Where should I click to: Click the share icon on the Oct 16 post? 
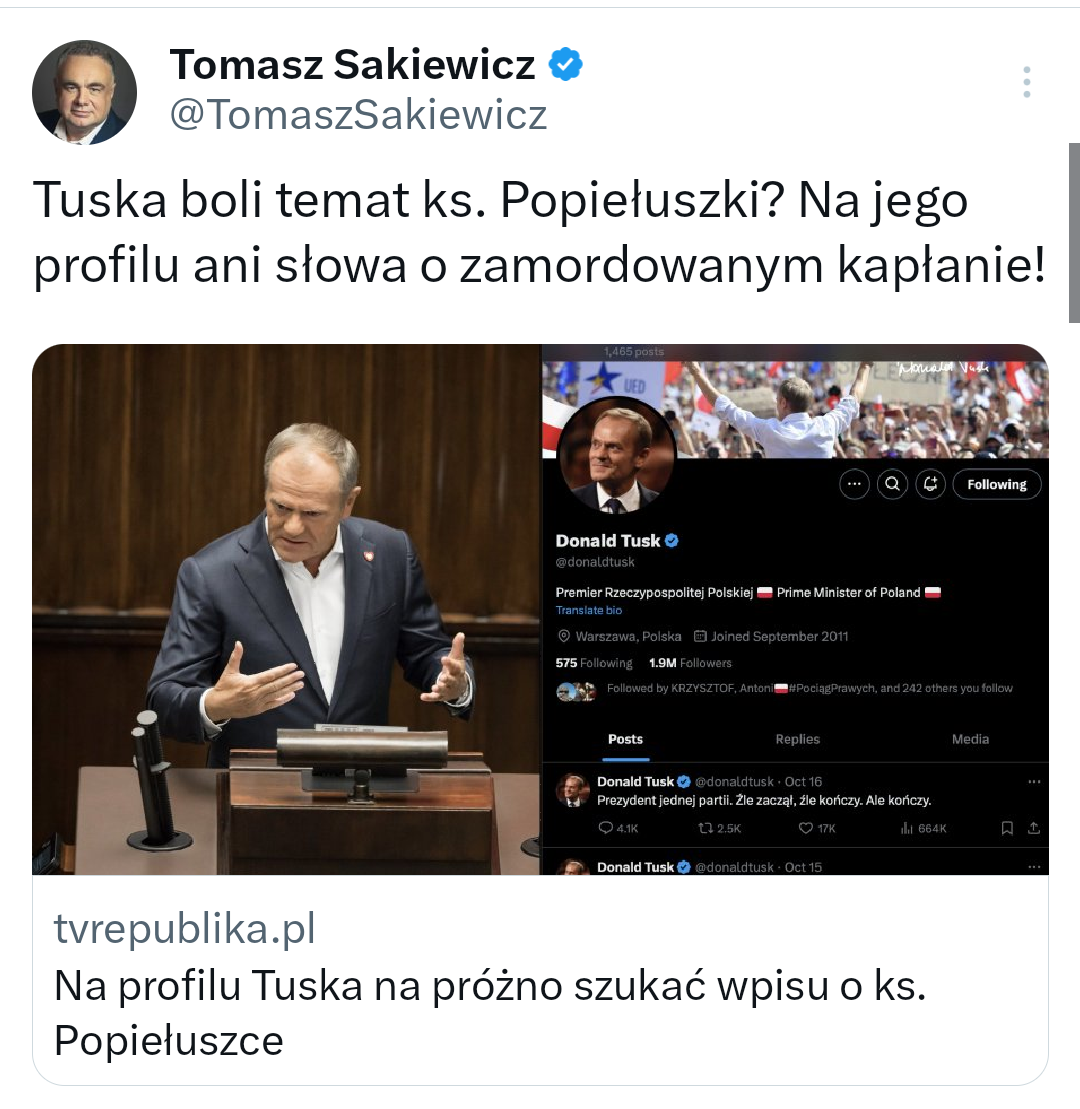pyautogui.click(x=1034, y=828)
